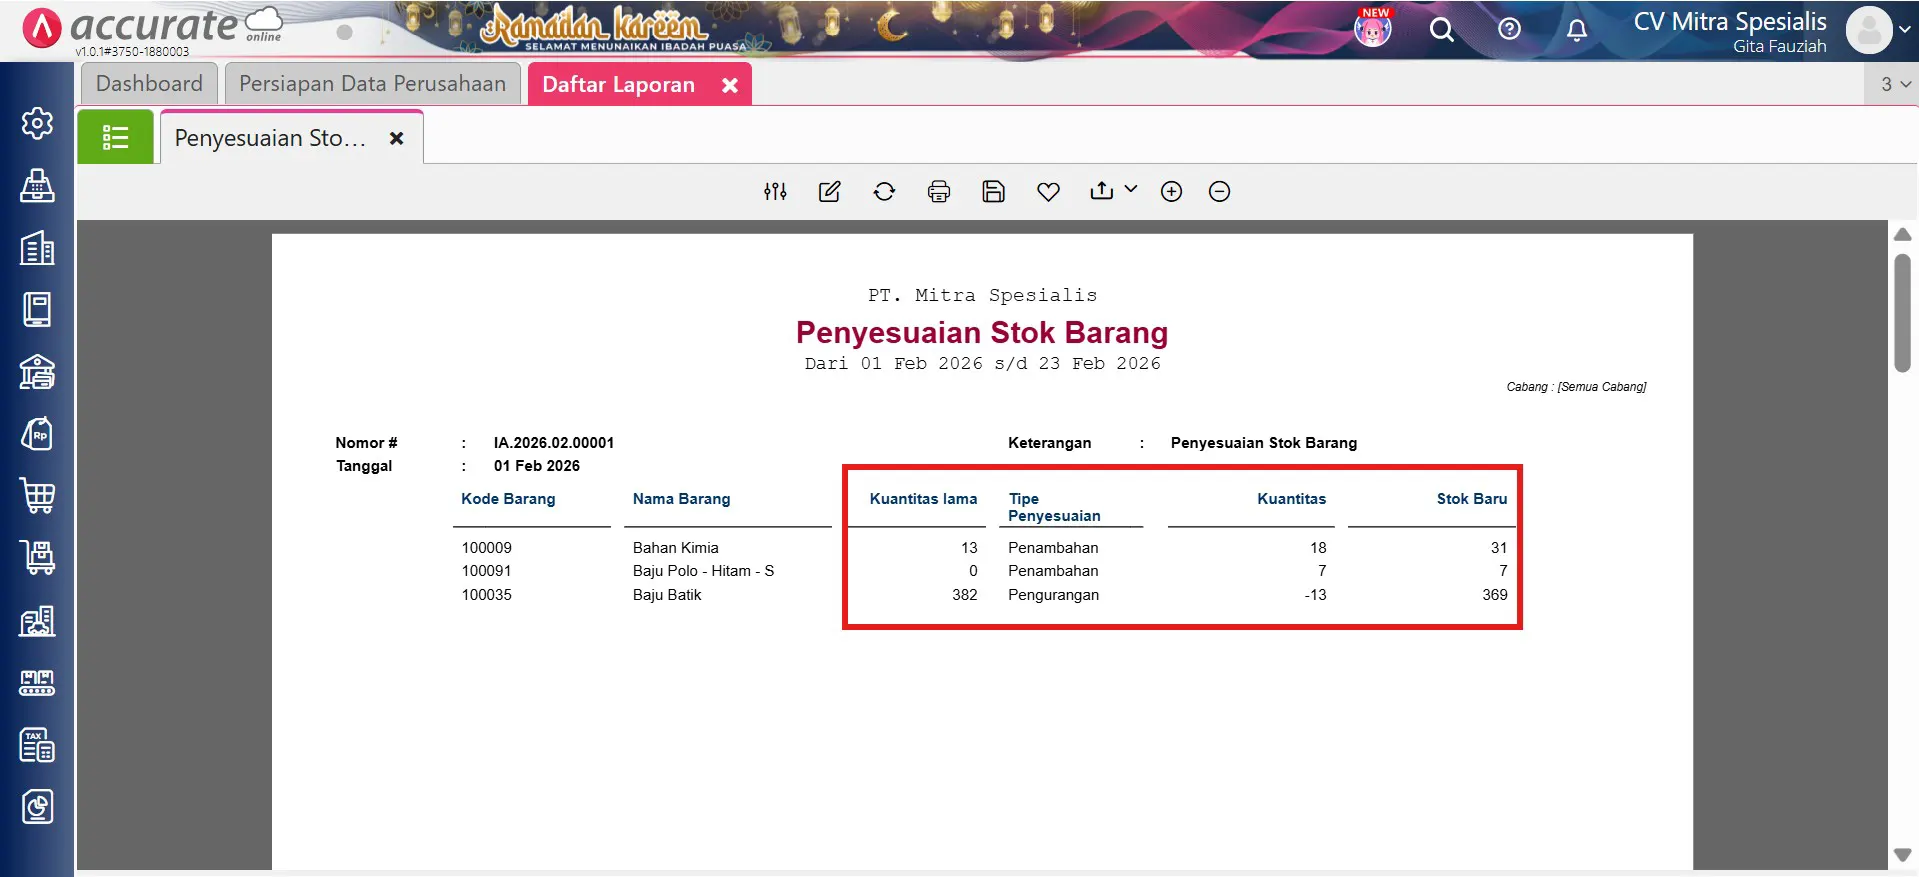Viewport: 1919px width, 877px height.
Task: Click the Accurate online logo
Action: tap(154, 28)
